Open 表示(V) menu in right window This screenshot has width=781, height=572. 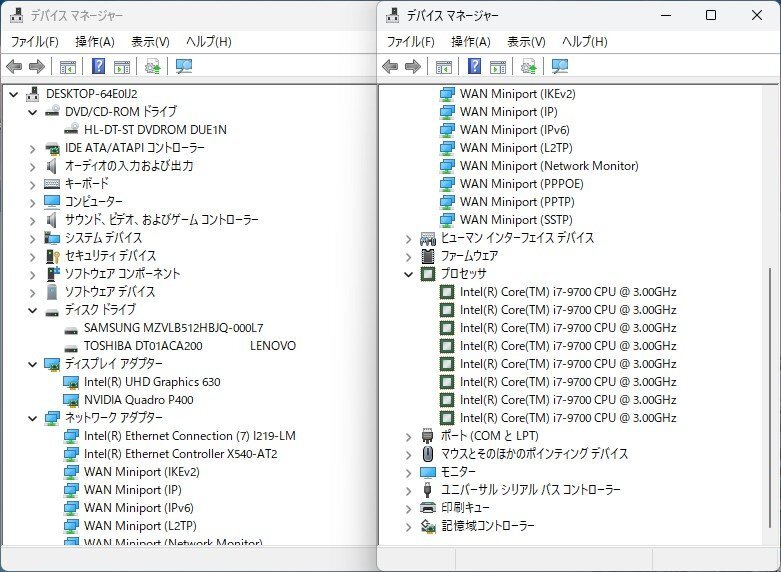click(526, 42)
